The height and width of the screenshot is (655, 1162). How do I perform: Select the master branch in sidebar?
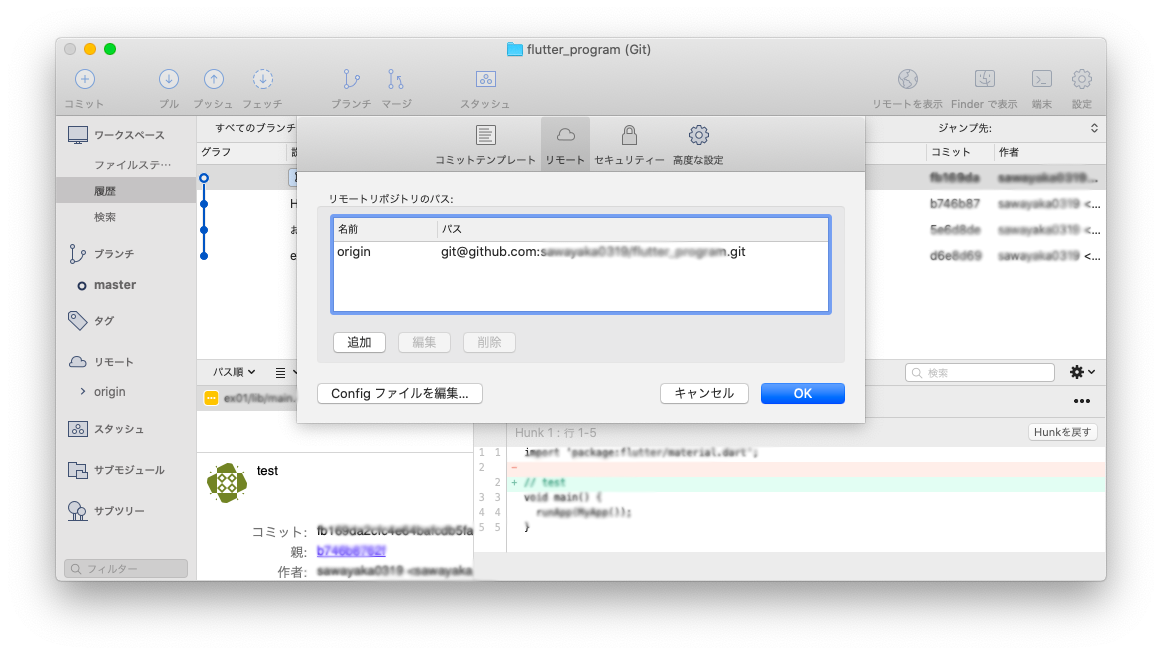(115, 285)
